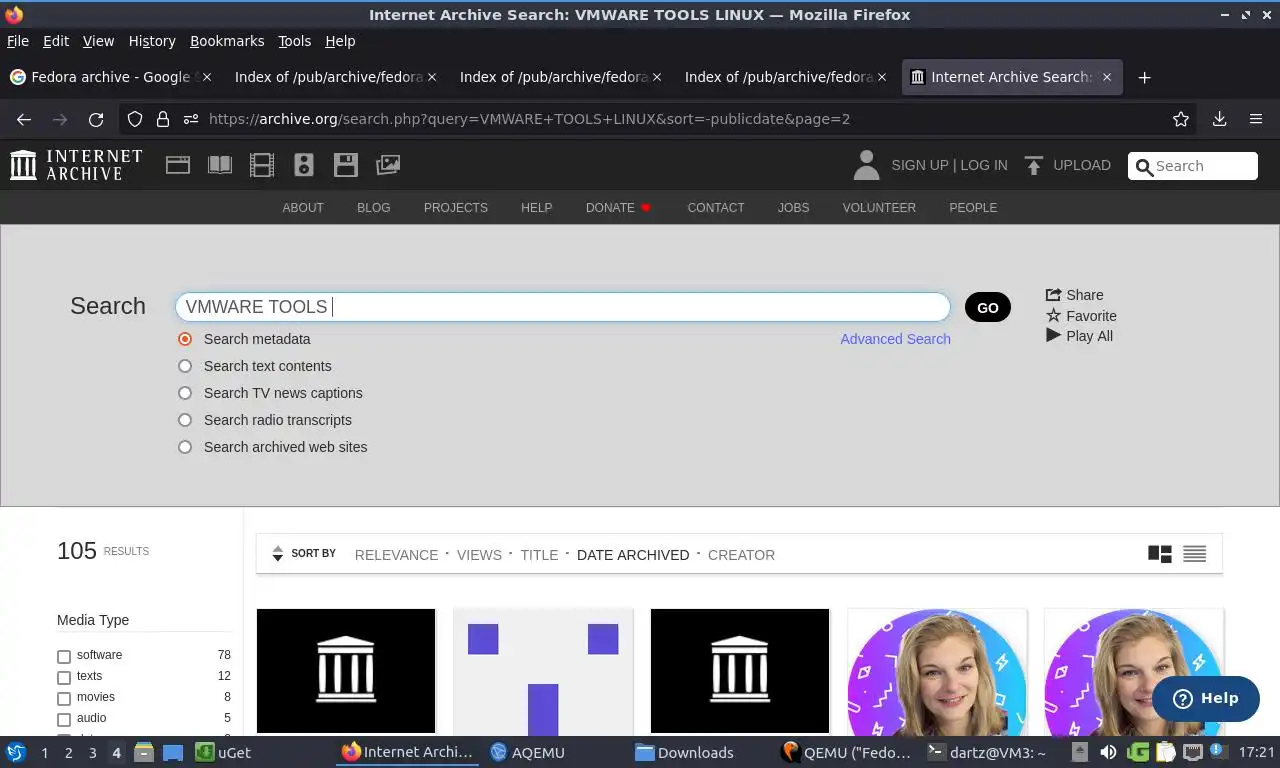Check the software media type filter

64,656
